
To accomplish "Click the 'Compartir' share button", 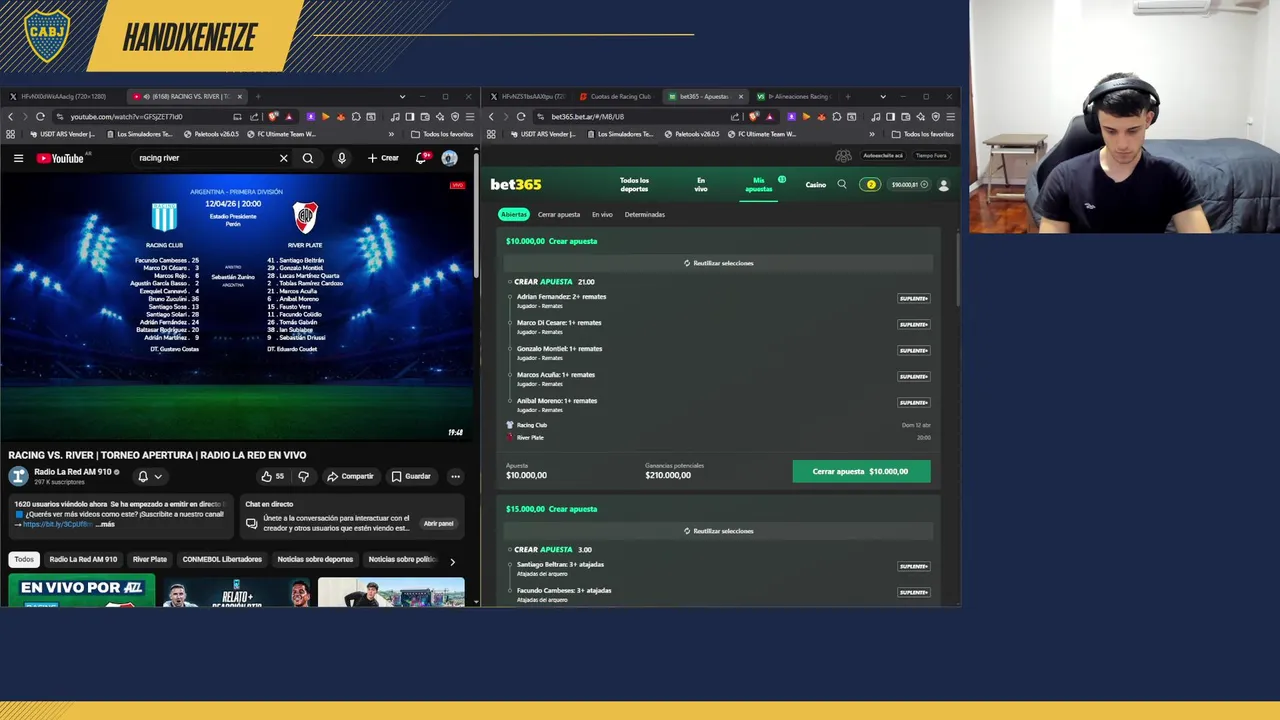I will point(350,476).
